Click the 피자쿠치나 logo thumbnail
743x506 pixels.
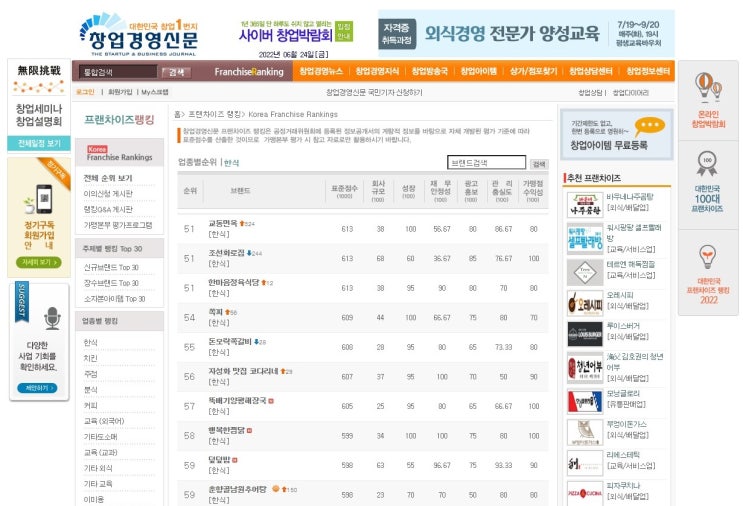point(585,494)
